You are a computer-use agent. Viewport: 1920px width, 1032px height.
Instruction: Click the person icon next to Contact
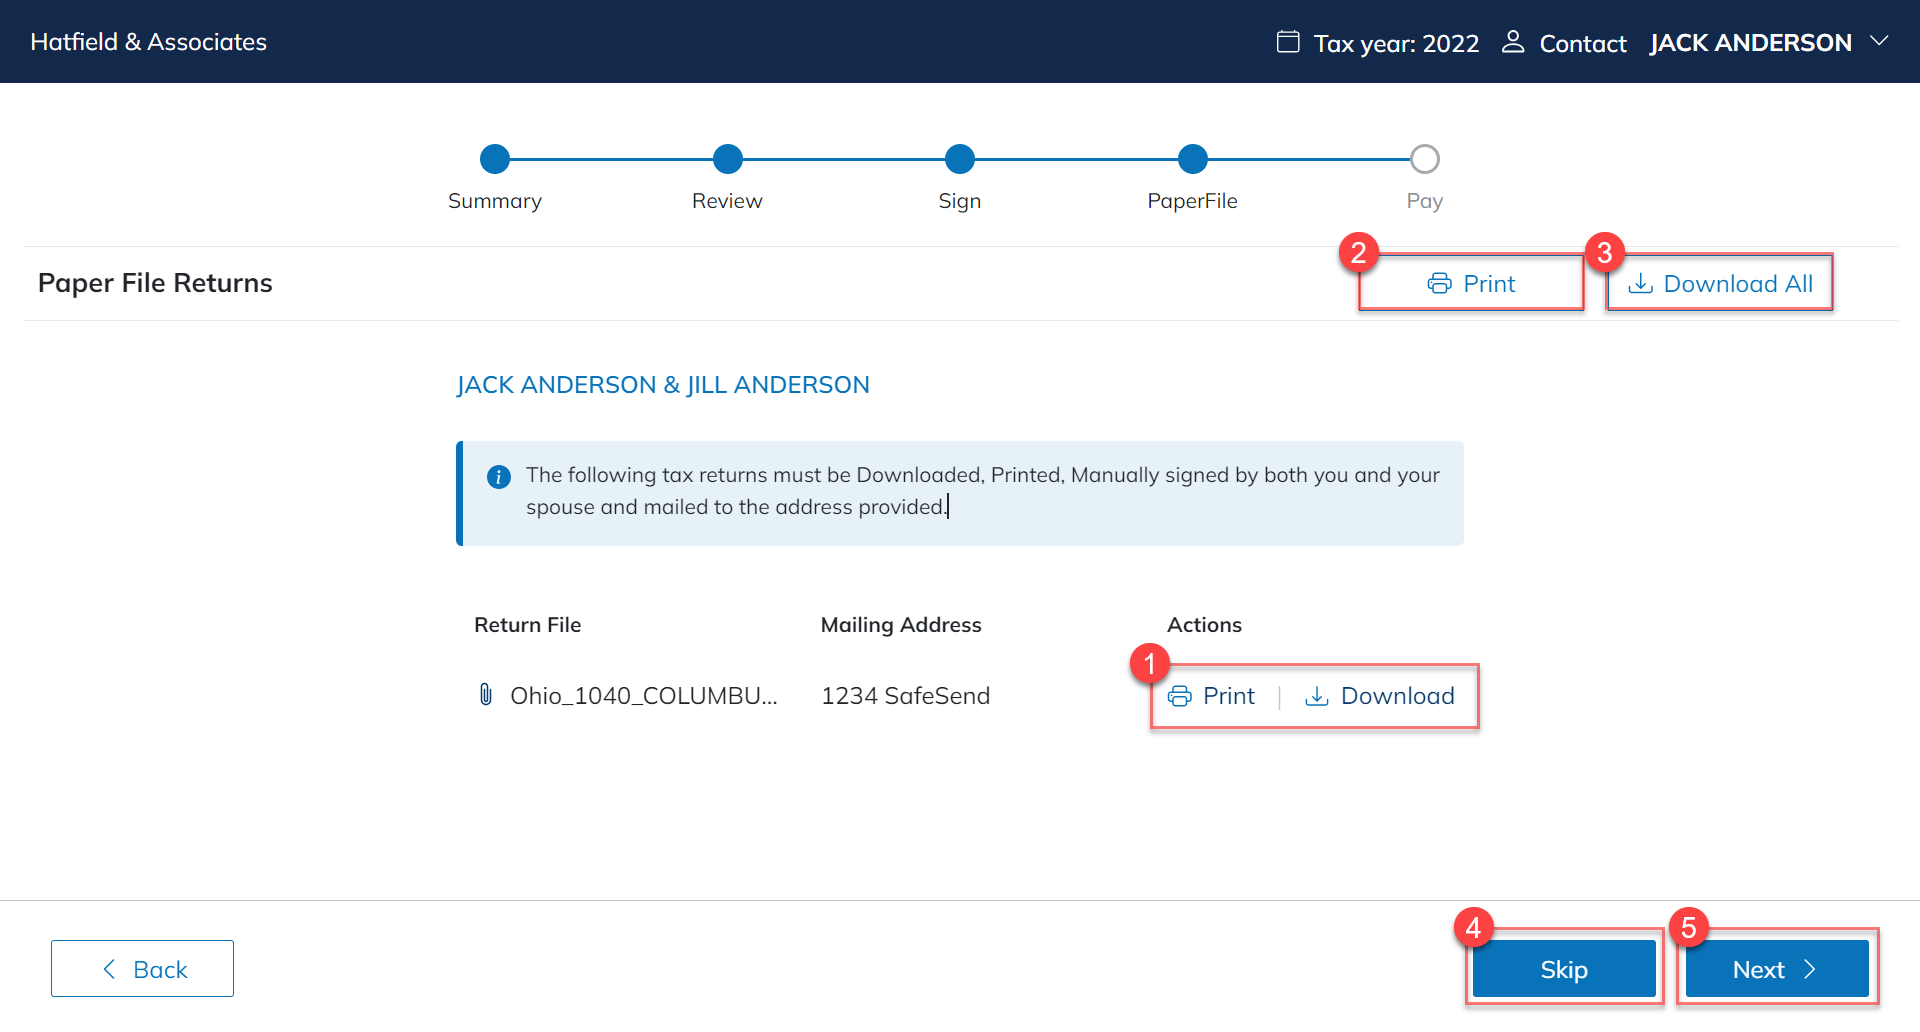[x=1513, y=42]
